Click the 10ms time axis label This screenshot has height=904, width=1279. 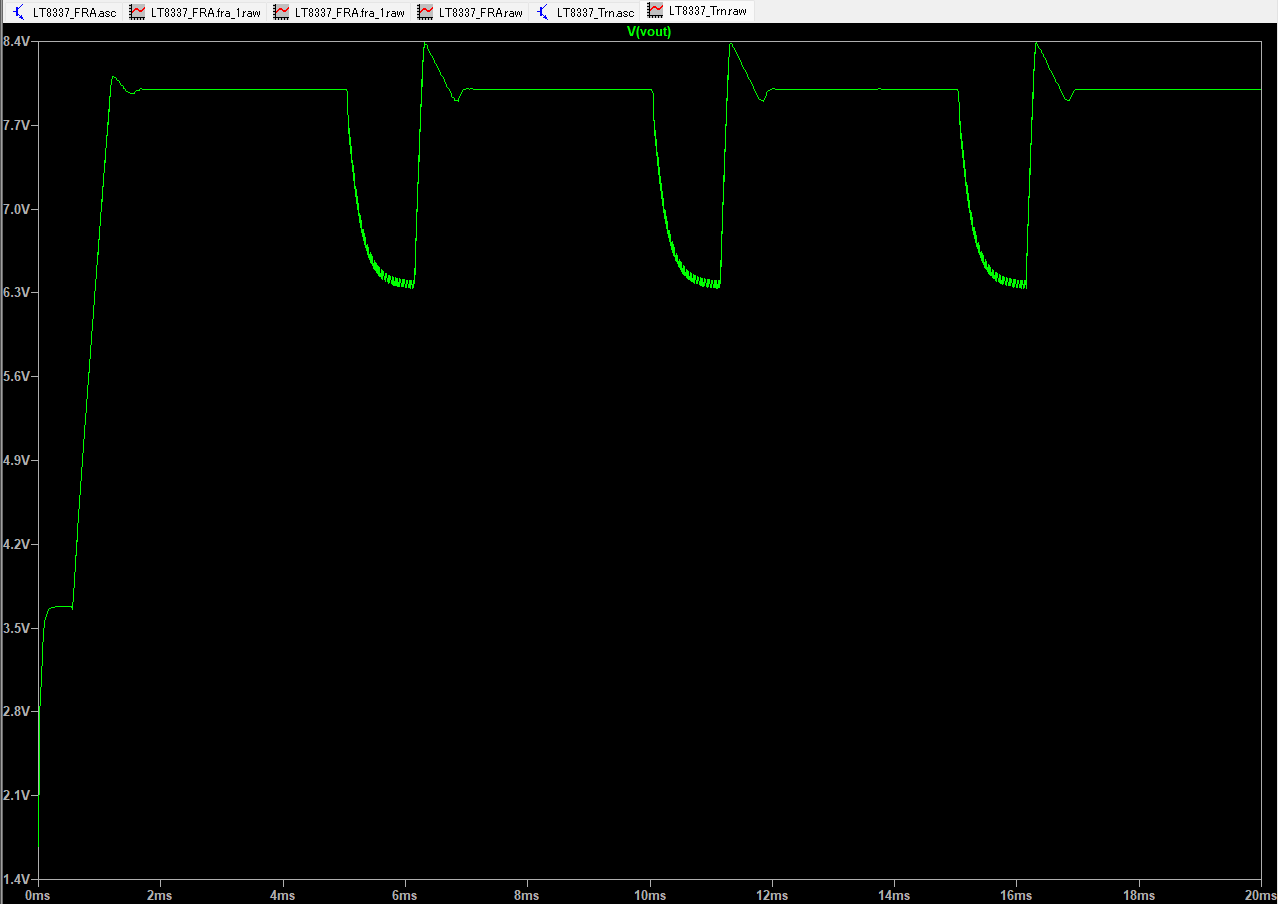pyautogui.click(x=650, y=895)
